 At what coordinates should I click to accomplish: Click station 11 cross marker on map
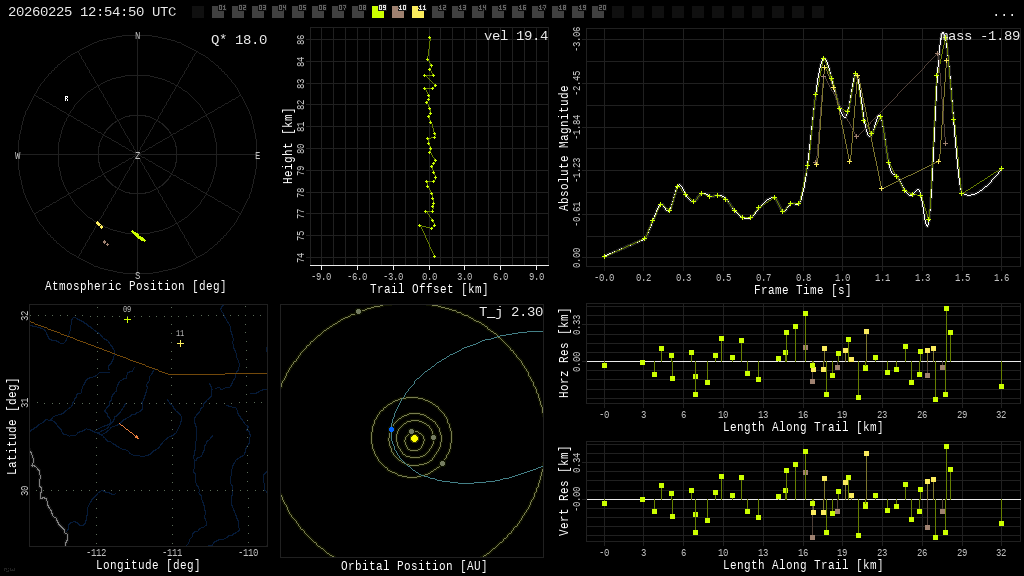[180, 343]
